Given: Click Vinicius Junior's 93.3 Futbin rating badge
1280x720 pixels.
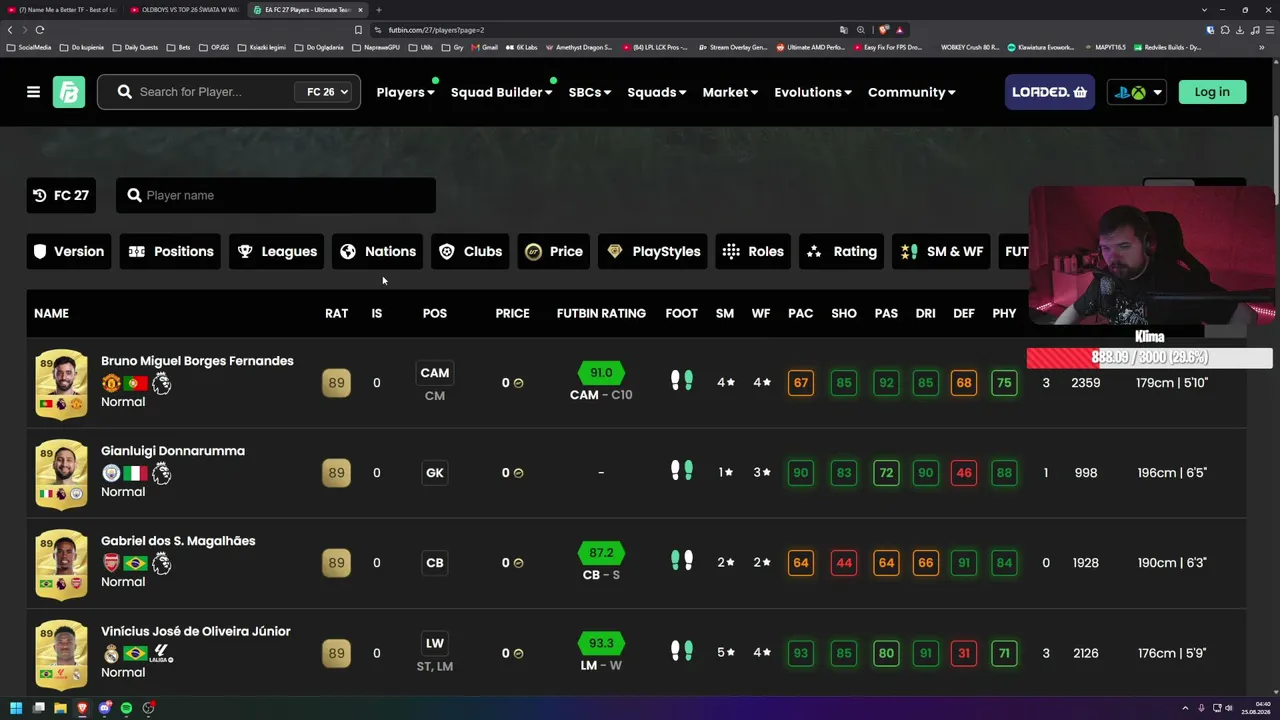Looking at the screenshot, I should [x=601, y=643].
